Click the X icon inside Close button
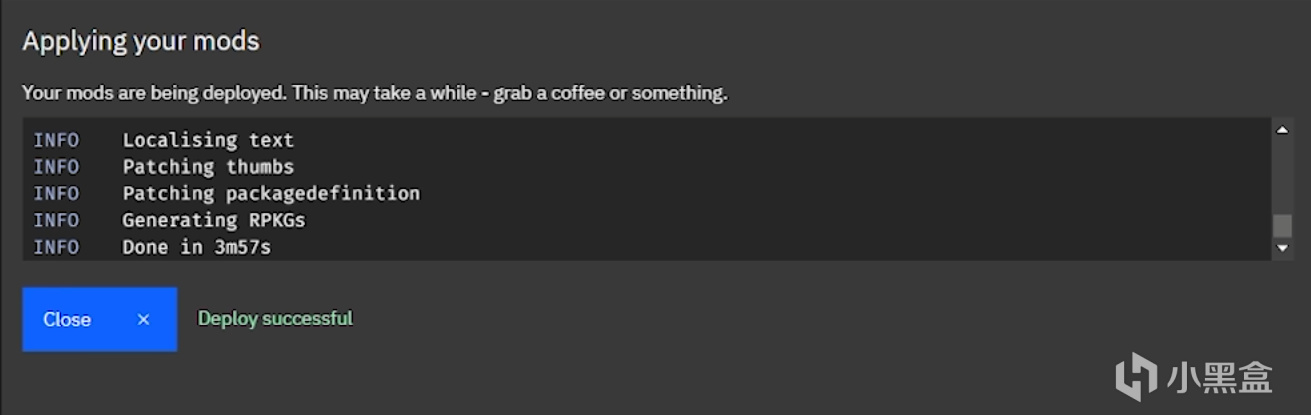The image size is (1311, 415). [x=143, y=319]
